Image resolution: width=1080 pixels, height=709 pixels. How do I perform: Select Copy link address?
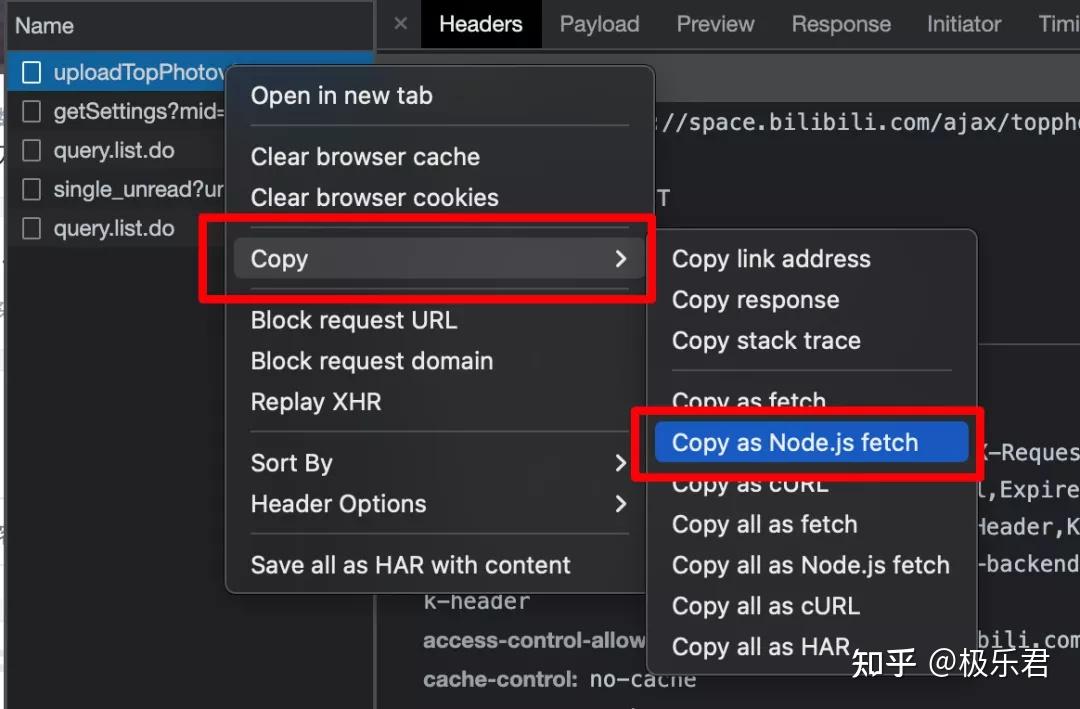click(771, 259)
